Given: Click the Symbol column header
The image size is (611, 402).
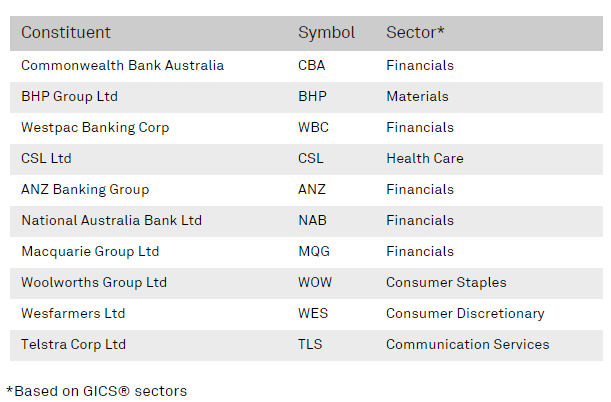Looking at the screenshot, I should [x=326, y=33].
